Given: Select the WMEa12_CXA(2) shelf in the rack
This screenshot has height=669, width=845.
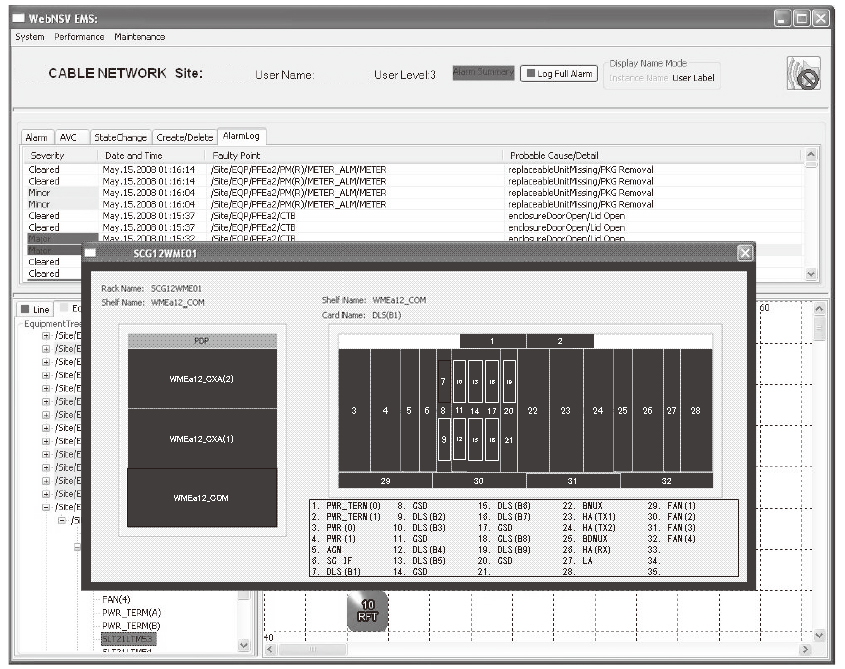Looking at the screenshot, I should click(x=202, y=378).
